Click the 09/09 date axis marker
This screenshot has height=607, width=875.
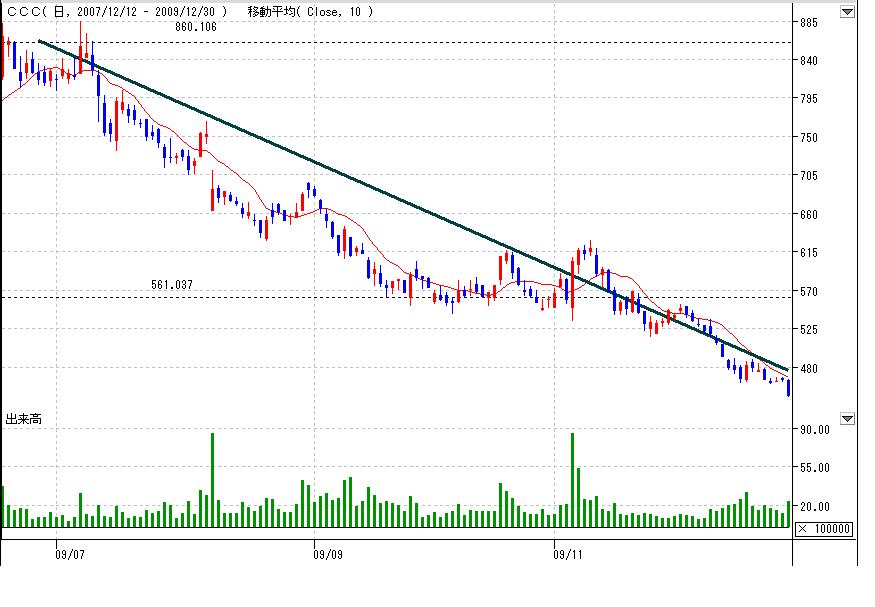tap(327, 552)
